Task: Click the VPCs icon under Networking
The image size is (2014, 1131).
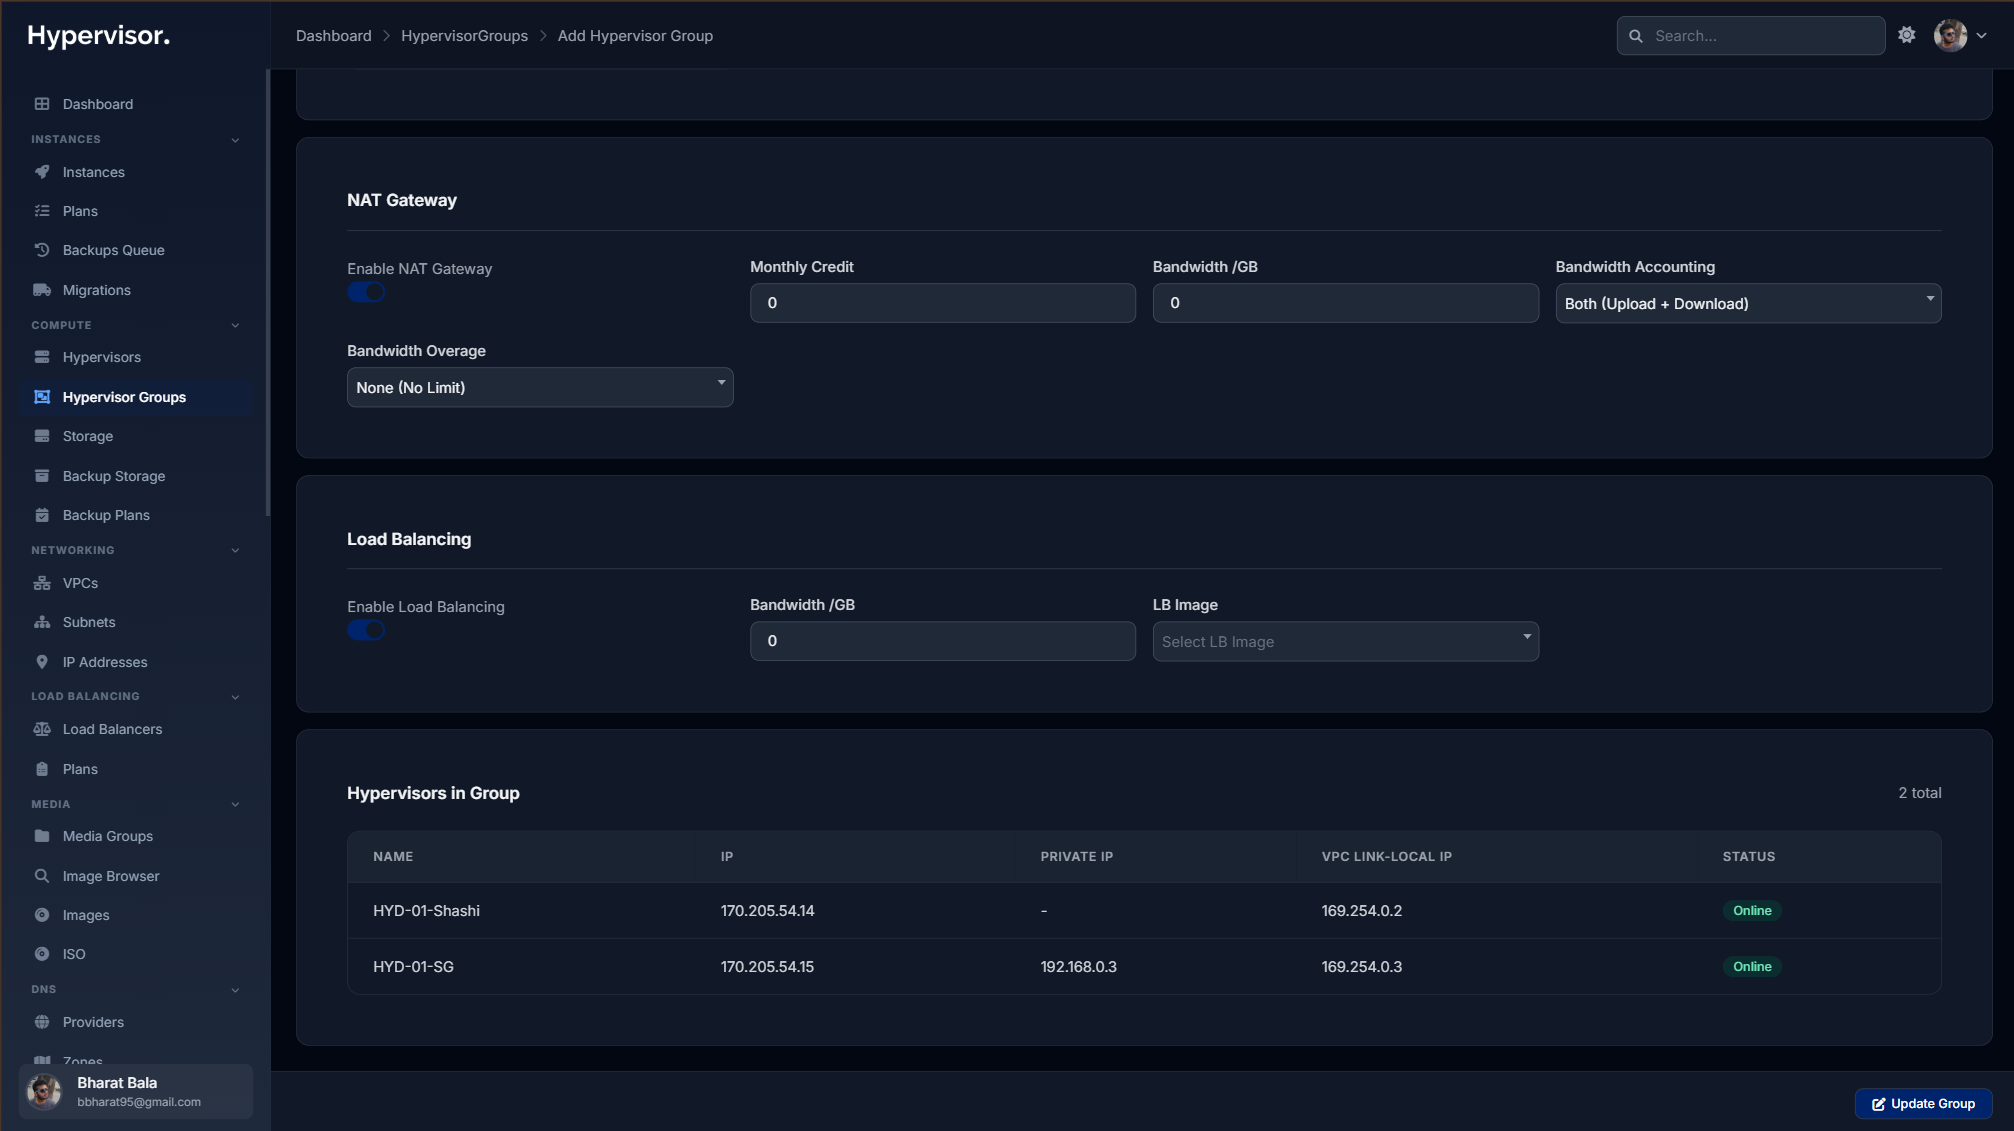Action: (x=41, y=583)
